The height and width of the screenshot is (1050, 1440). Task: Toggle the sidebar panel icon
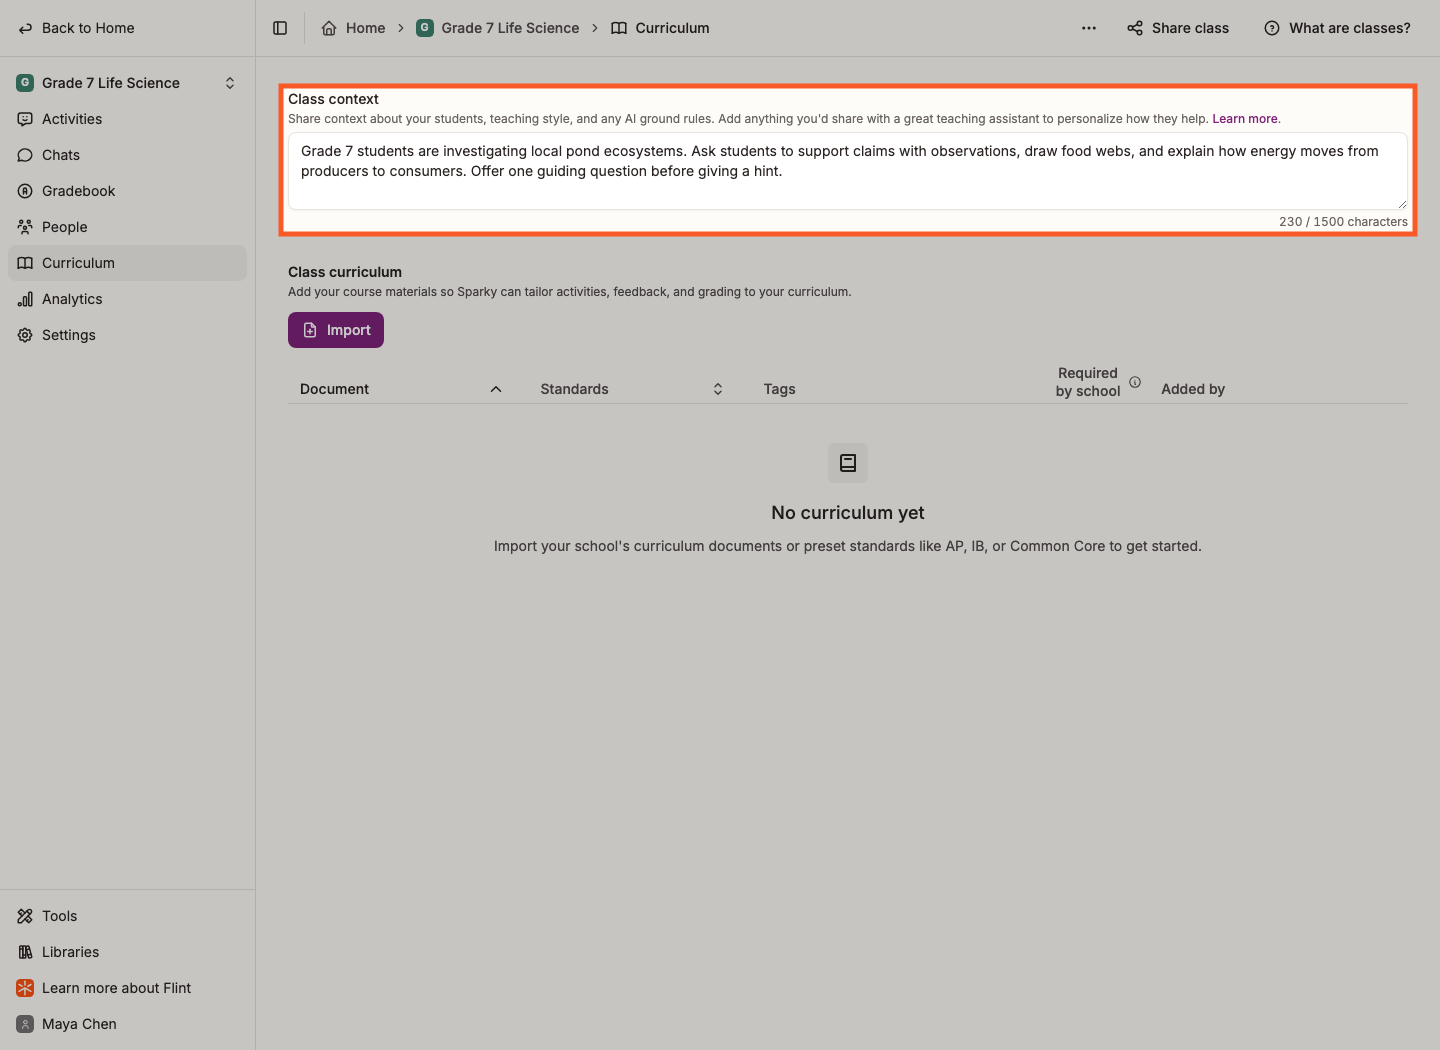click(280, 28)
